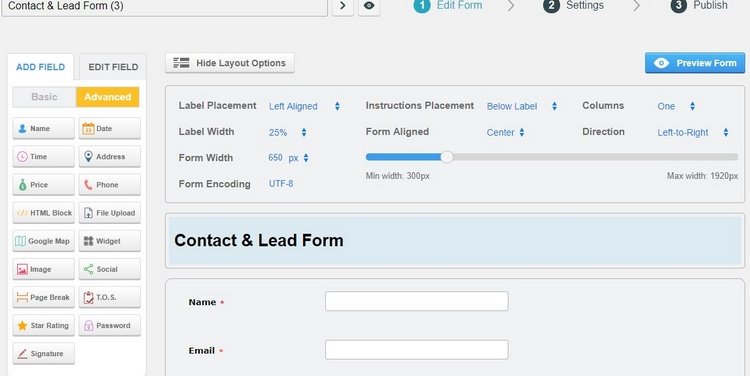Open the Instructions Placement dropdown
Screen dimensions: 750x376
(522, 106)
